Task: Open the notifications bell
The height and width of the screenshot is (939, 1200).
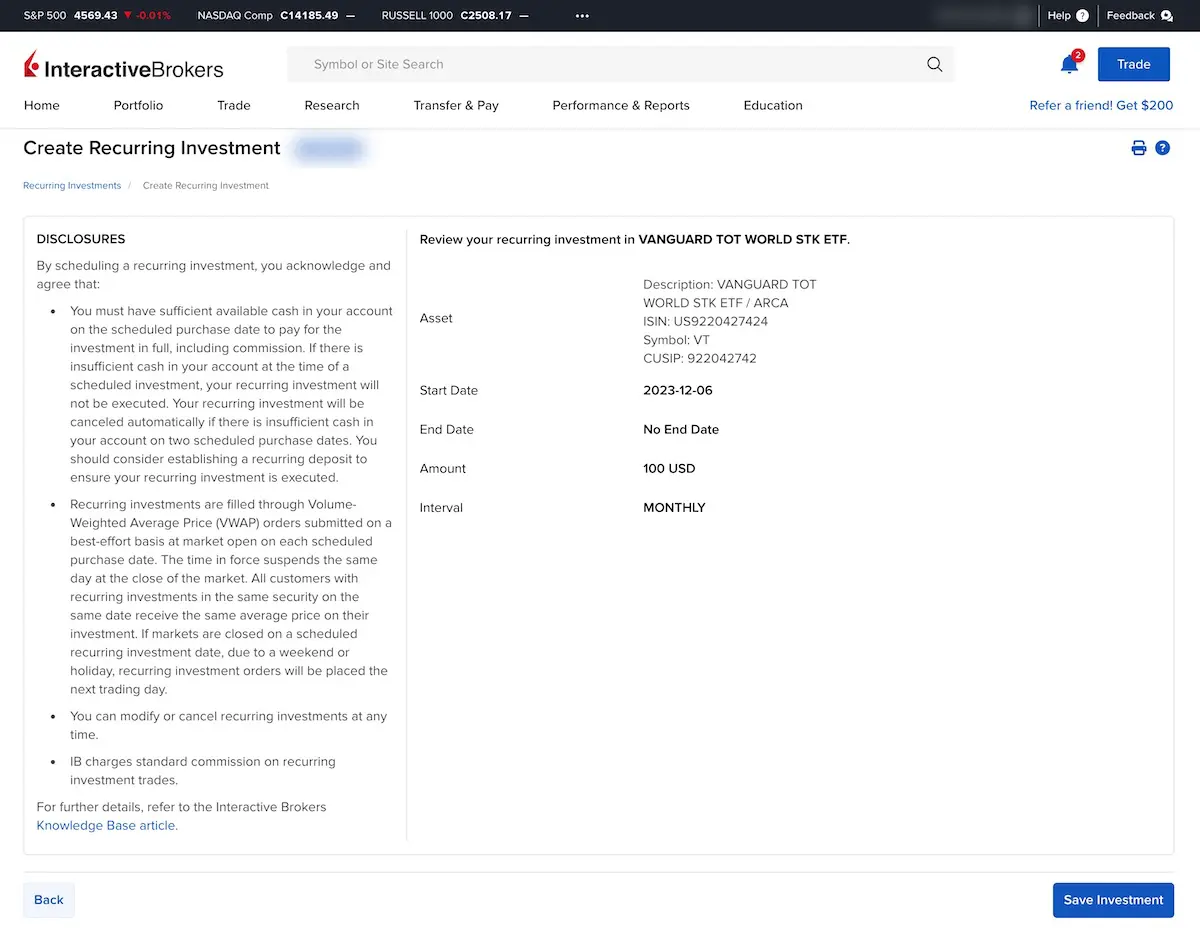Action: tap(1069, 64)
